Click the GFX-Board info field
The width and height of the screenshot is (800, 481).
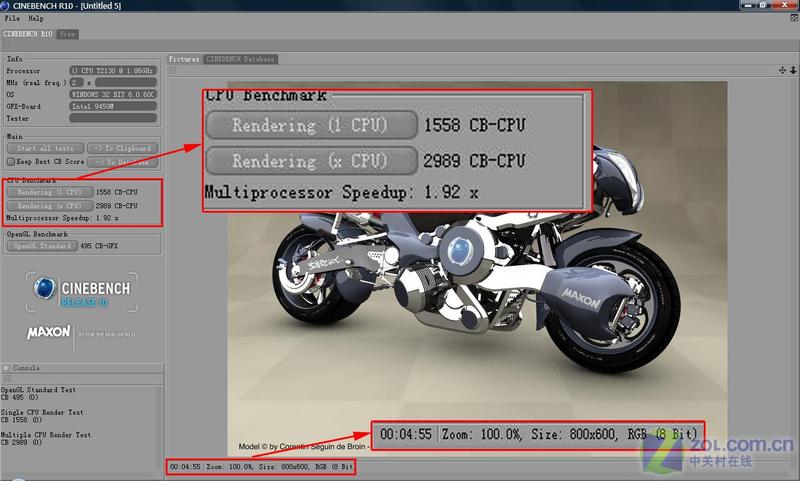(113, 106)
